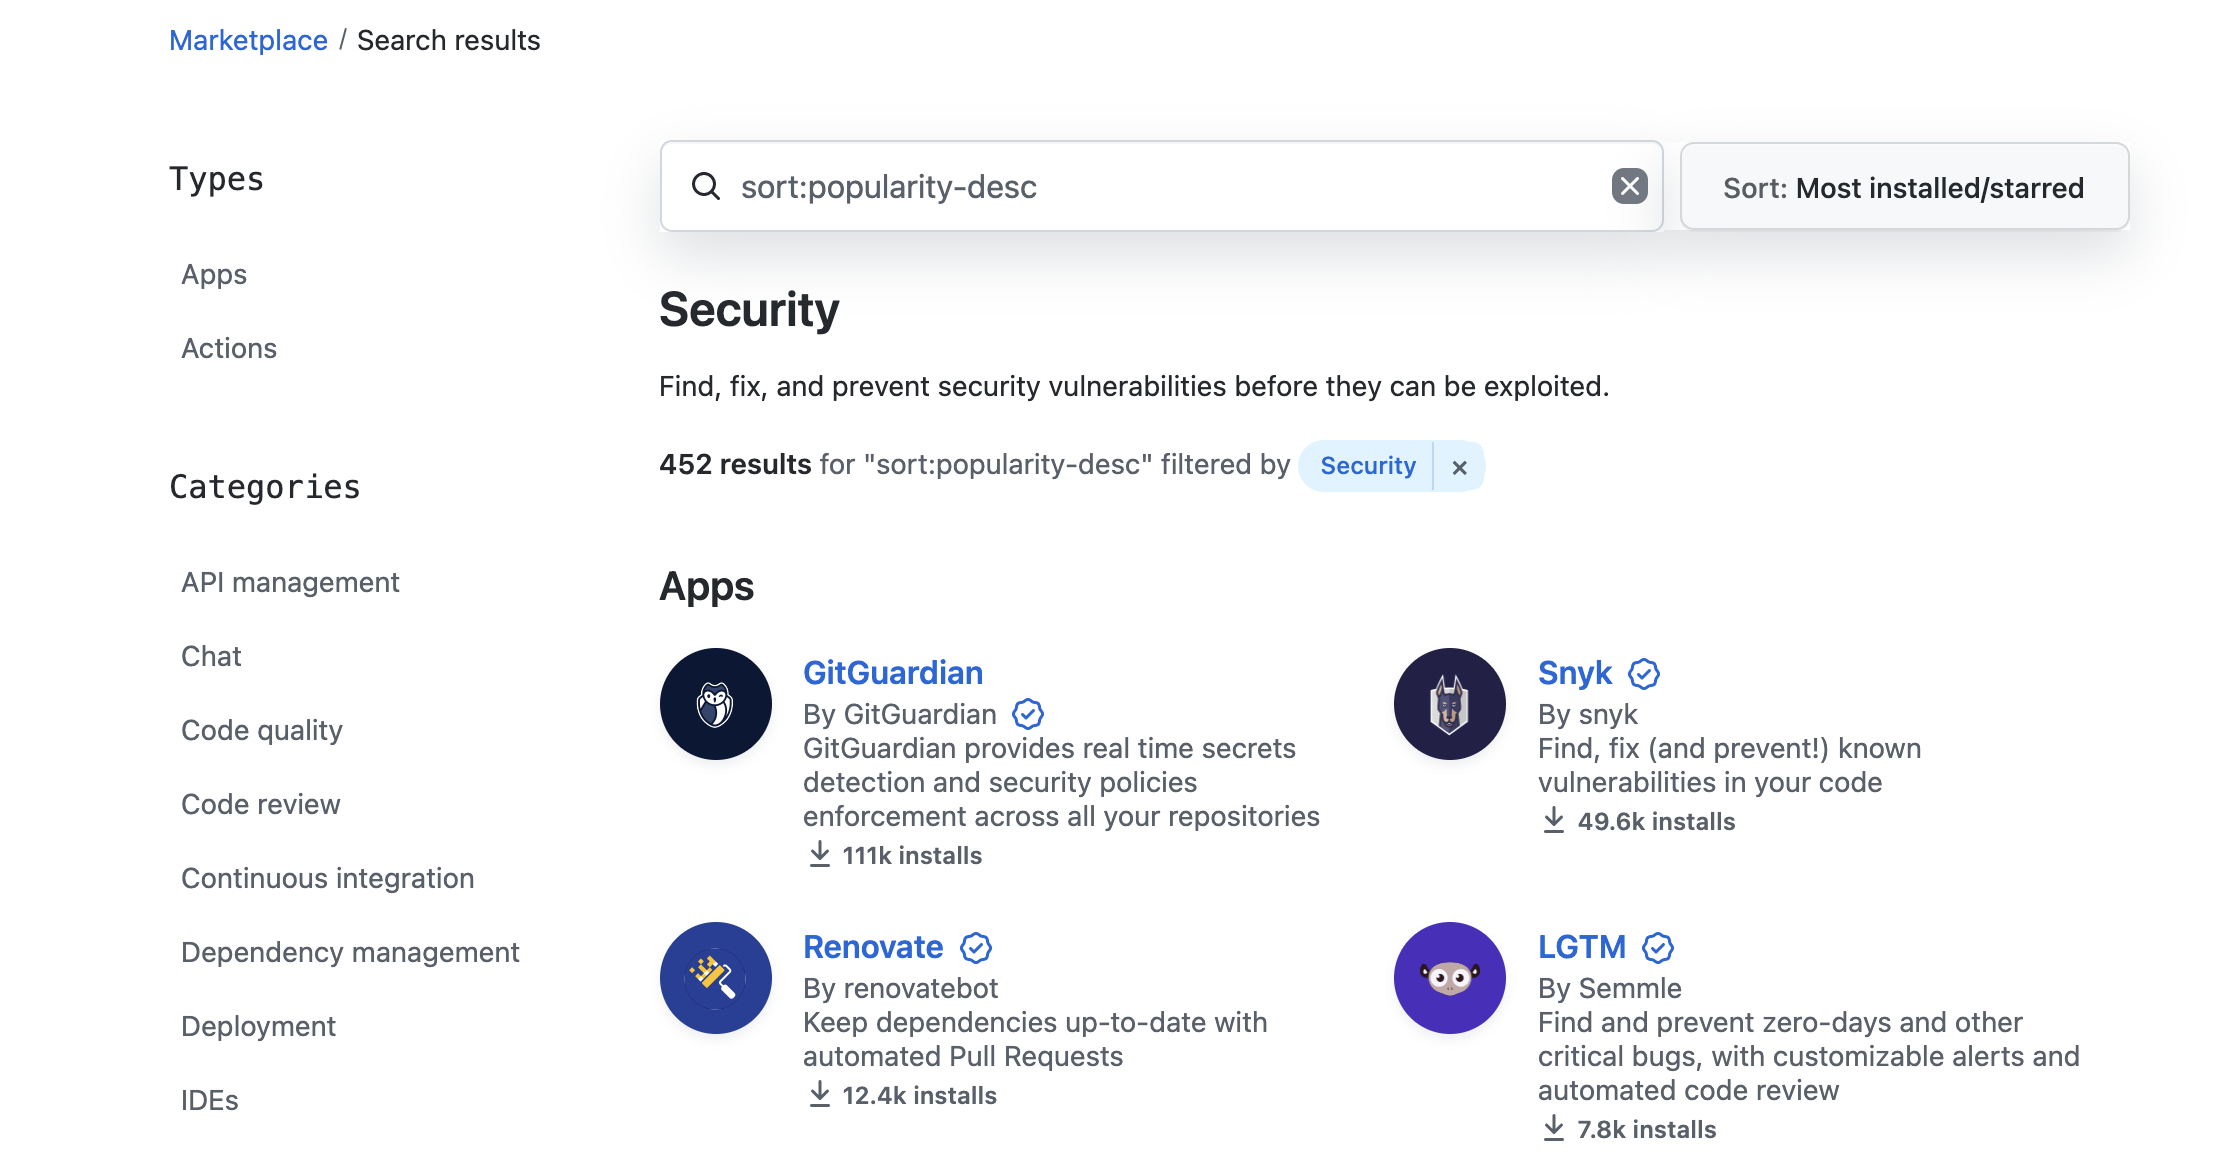This screenshot has width=2236, height=1160.
Task: Click the download icon near 111k installs
Action: [x=820, y=855]
